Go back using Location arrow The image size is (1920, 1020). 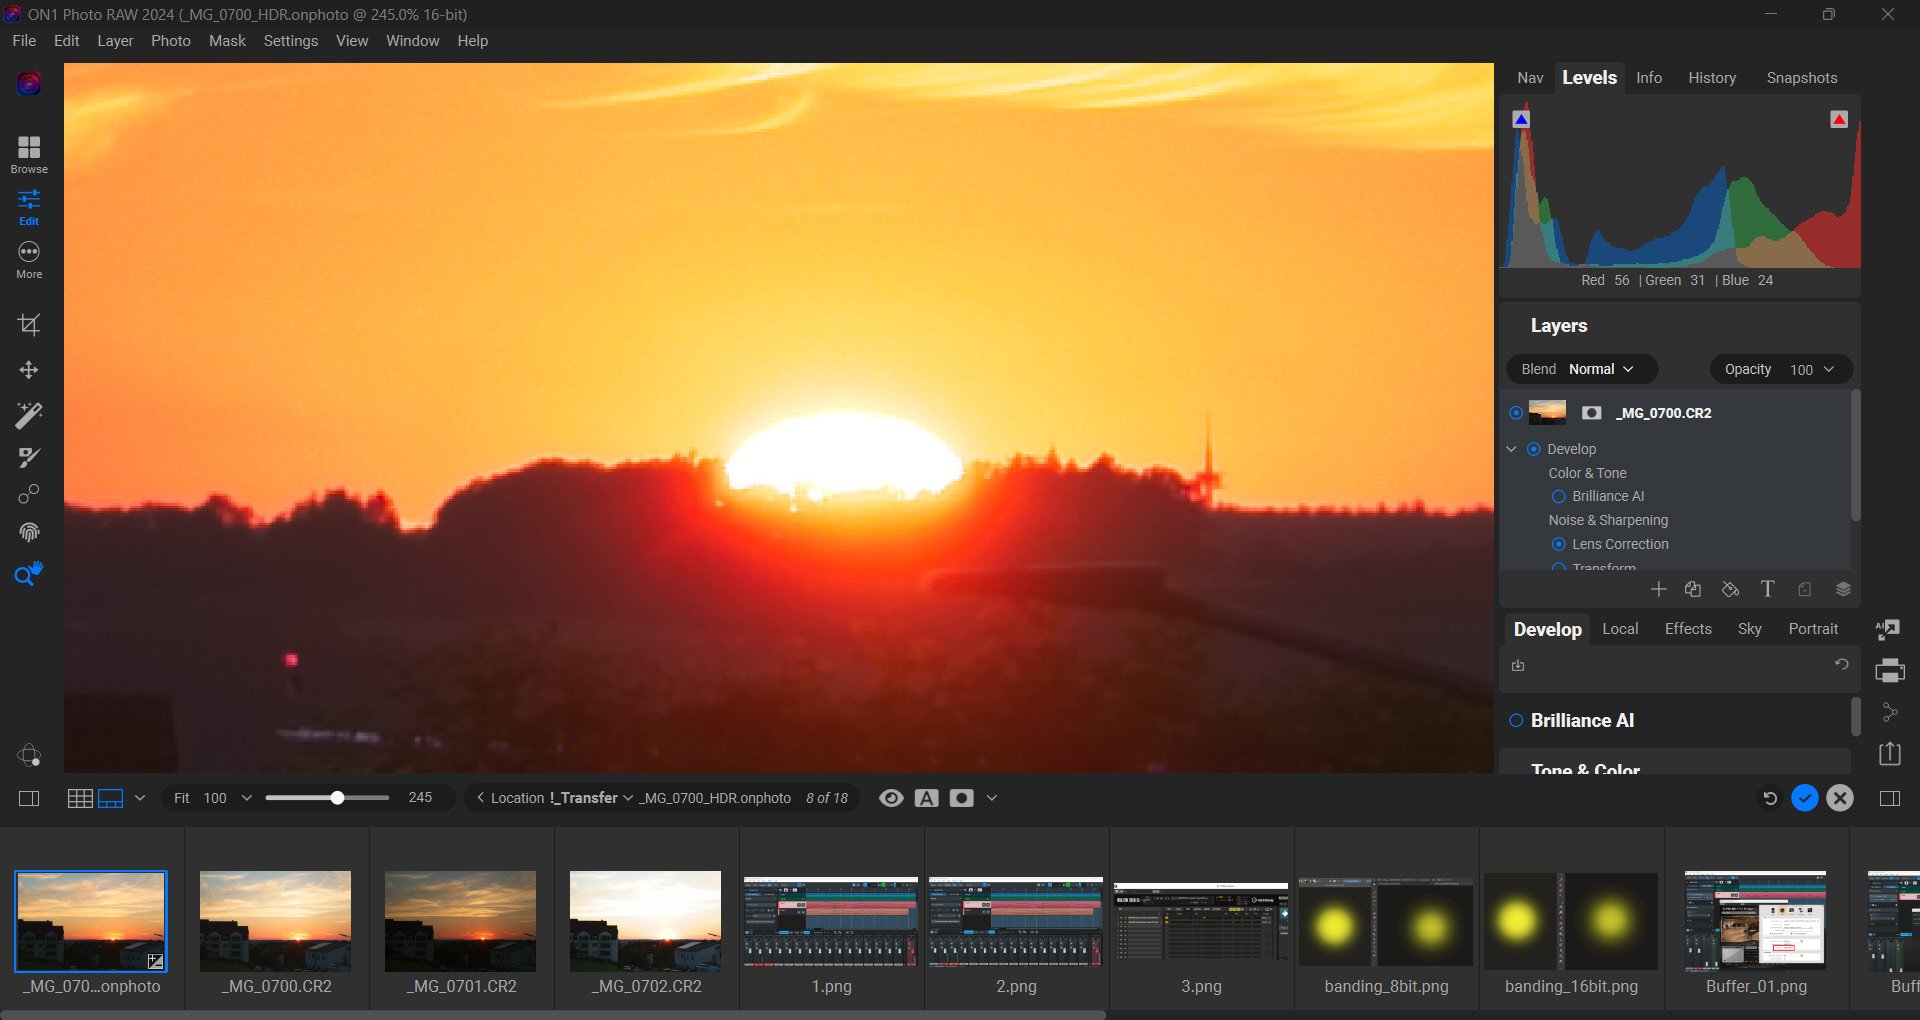click(x=481, y=798)
